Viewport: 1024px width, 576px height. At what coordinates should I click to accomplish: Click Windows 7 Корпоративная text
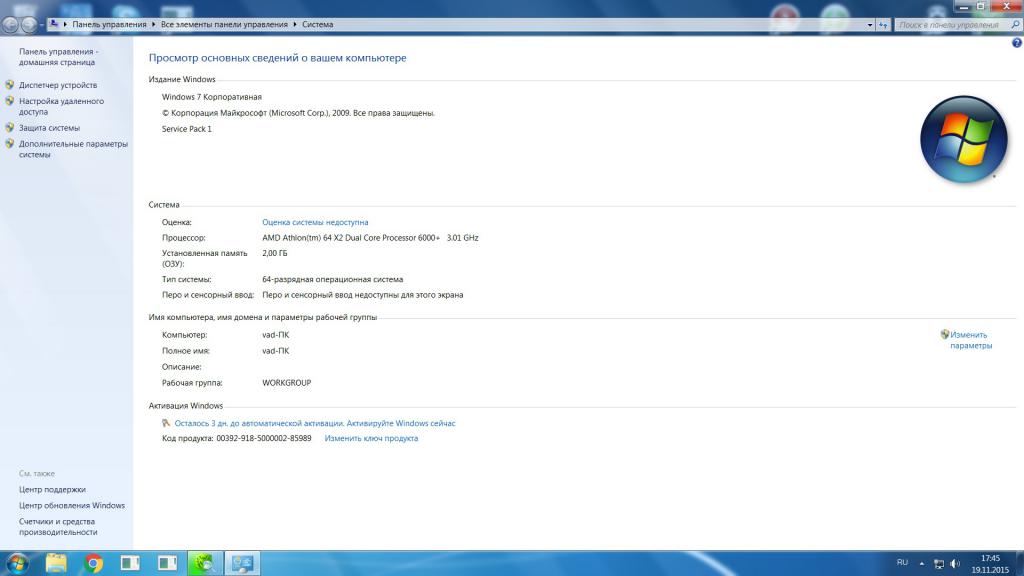[x=212, y=97]
